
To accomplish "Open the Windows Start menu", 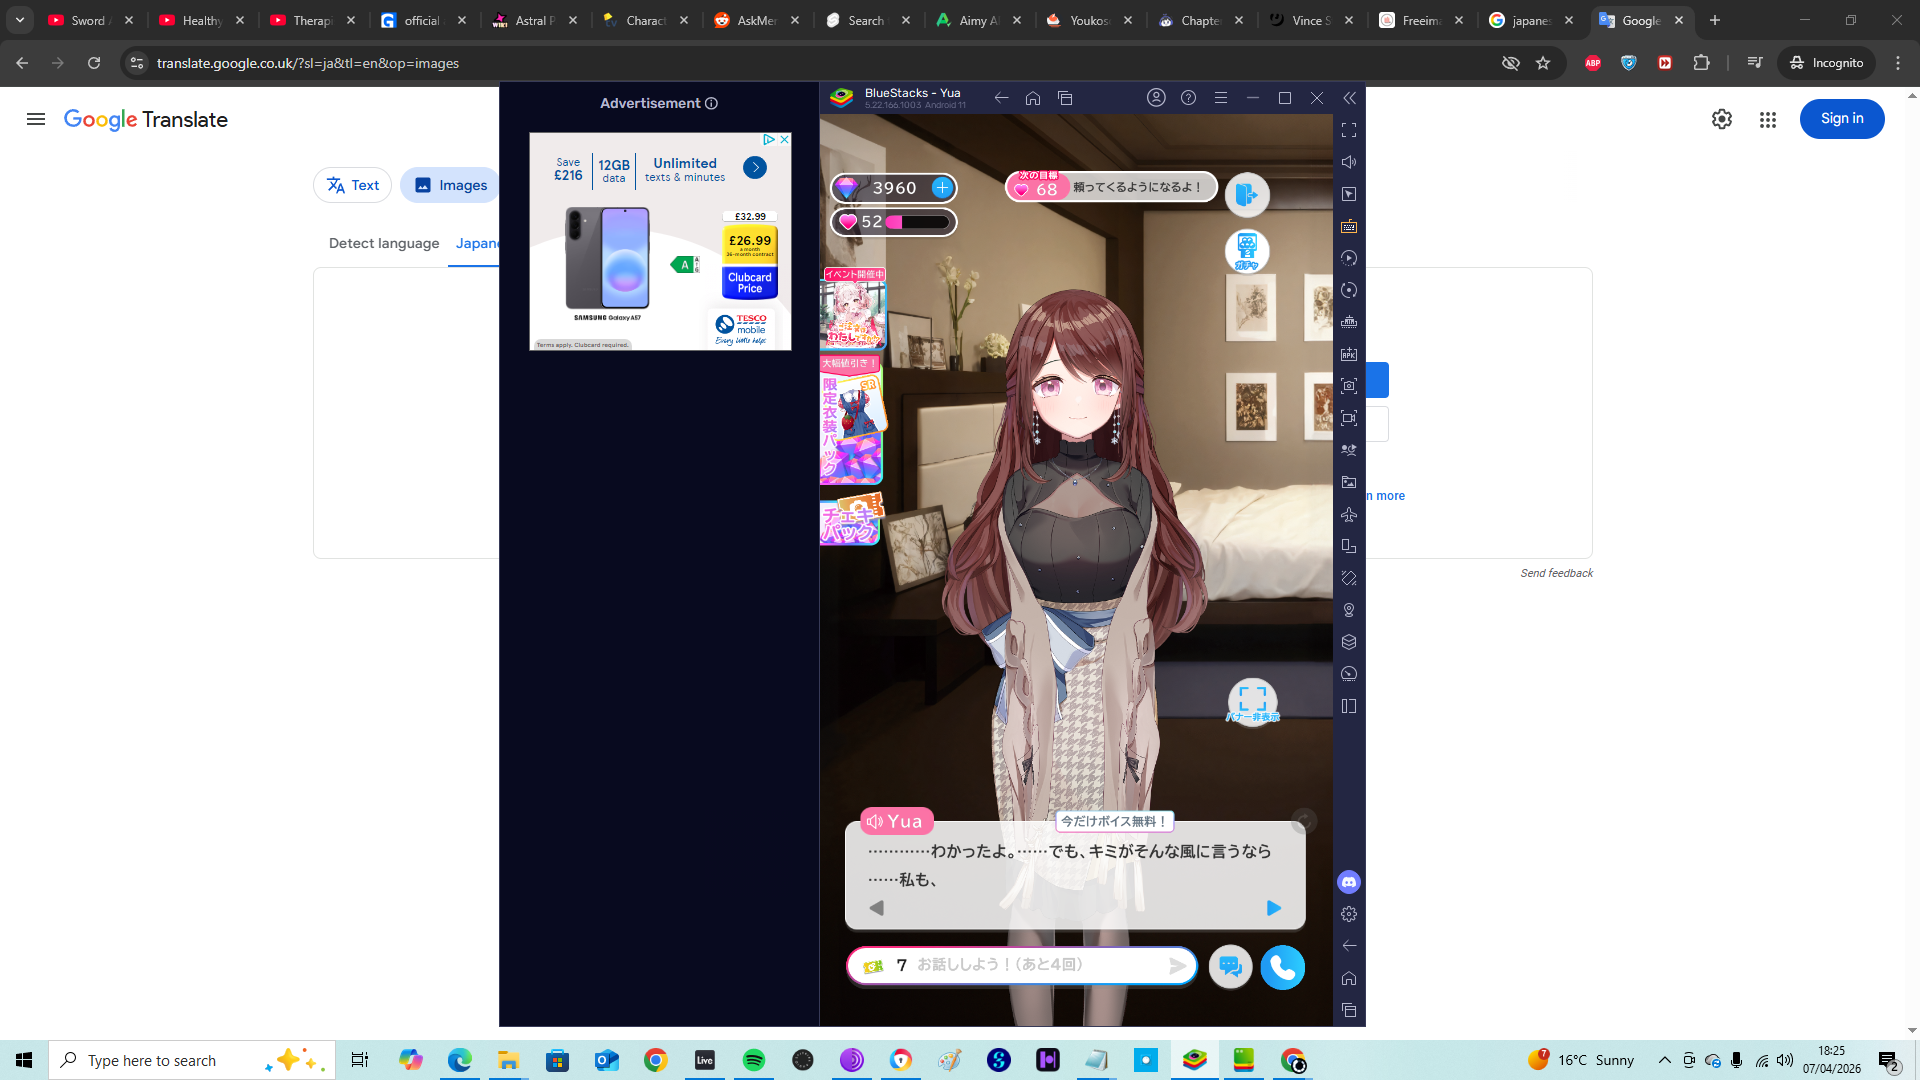I will pyautogui.click(x=24, y=1060).
